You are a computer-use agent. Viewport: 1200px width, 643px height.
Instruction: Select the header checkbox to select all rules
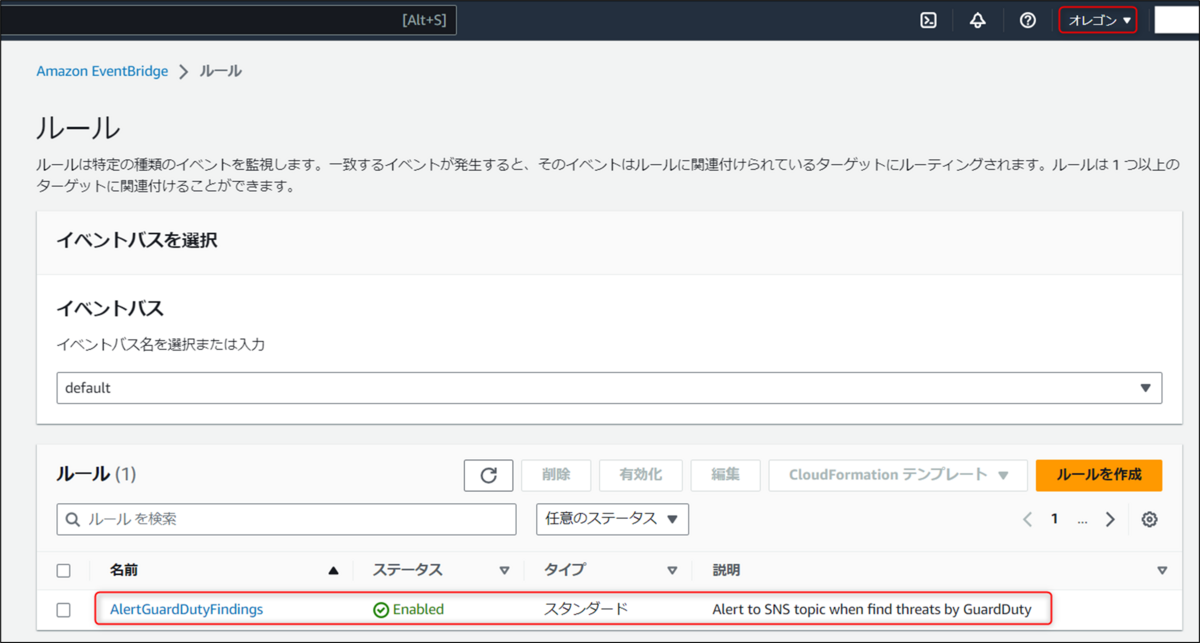(64, 569)
